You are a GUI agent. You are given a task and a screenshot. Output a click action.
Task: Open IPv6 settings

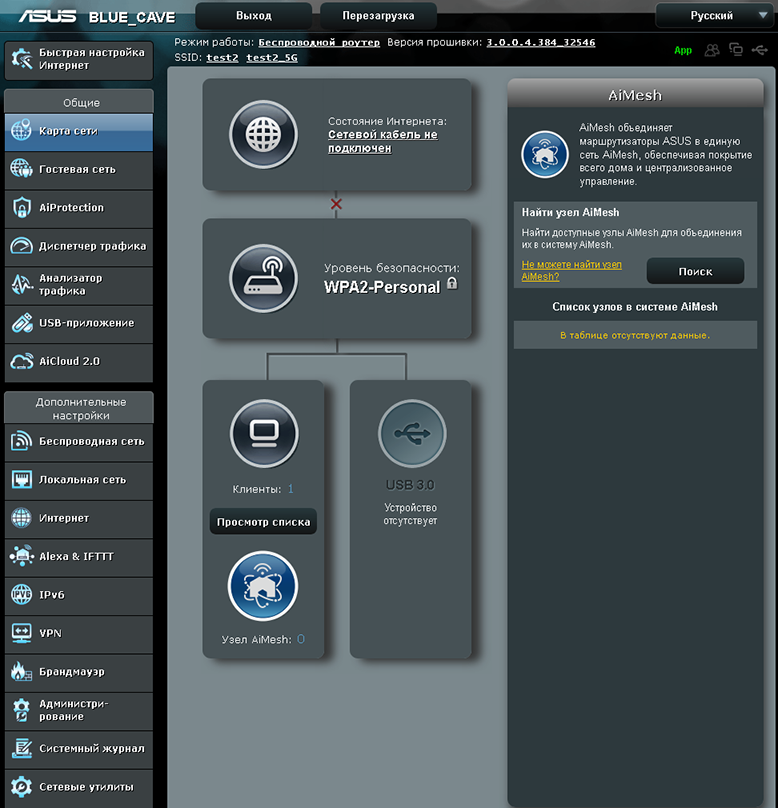pos(79,595)
